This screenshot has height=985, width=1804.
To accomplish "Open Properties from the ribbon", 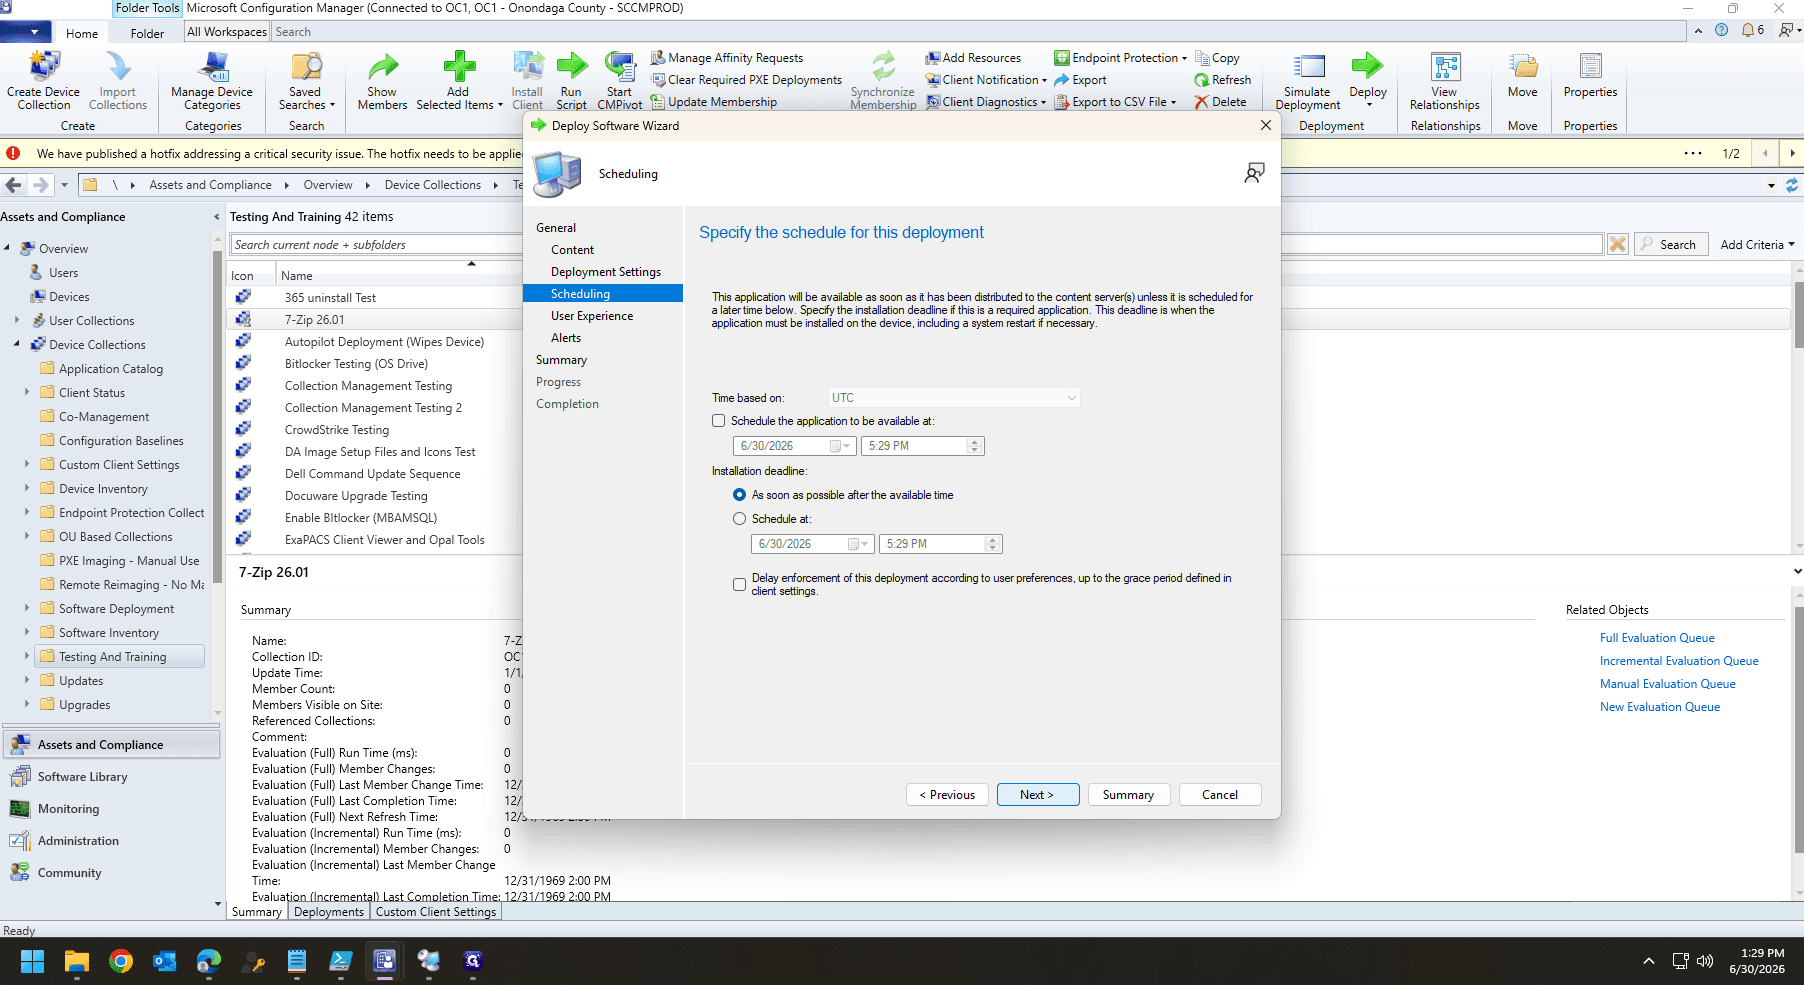I will pos(1590,76).
